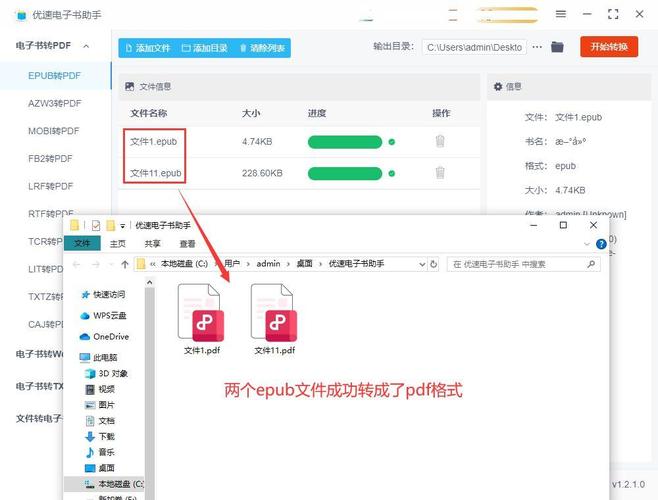The width and height of the screenshot is (658, 500).
Task: Open the 共享 tab in Explorer ribbon
Action: click(152, 243)
